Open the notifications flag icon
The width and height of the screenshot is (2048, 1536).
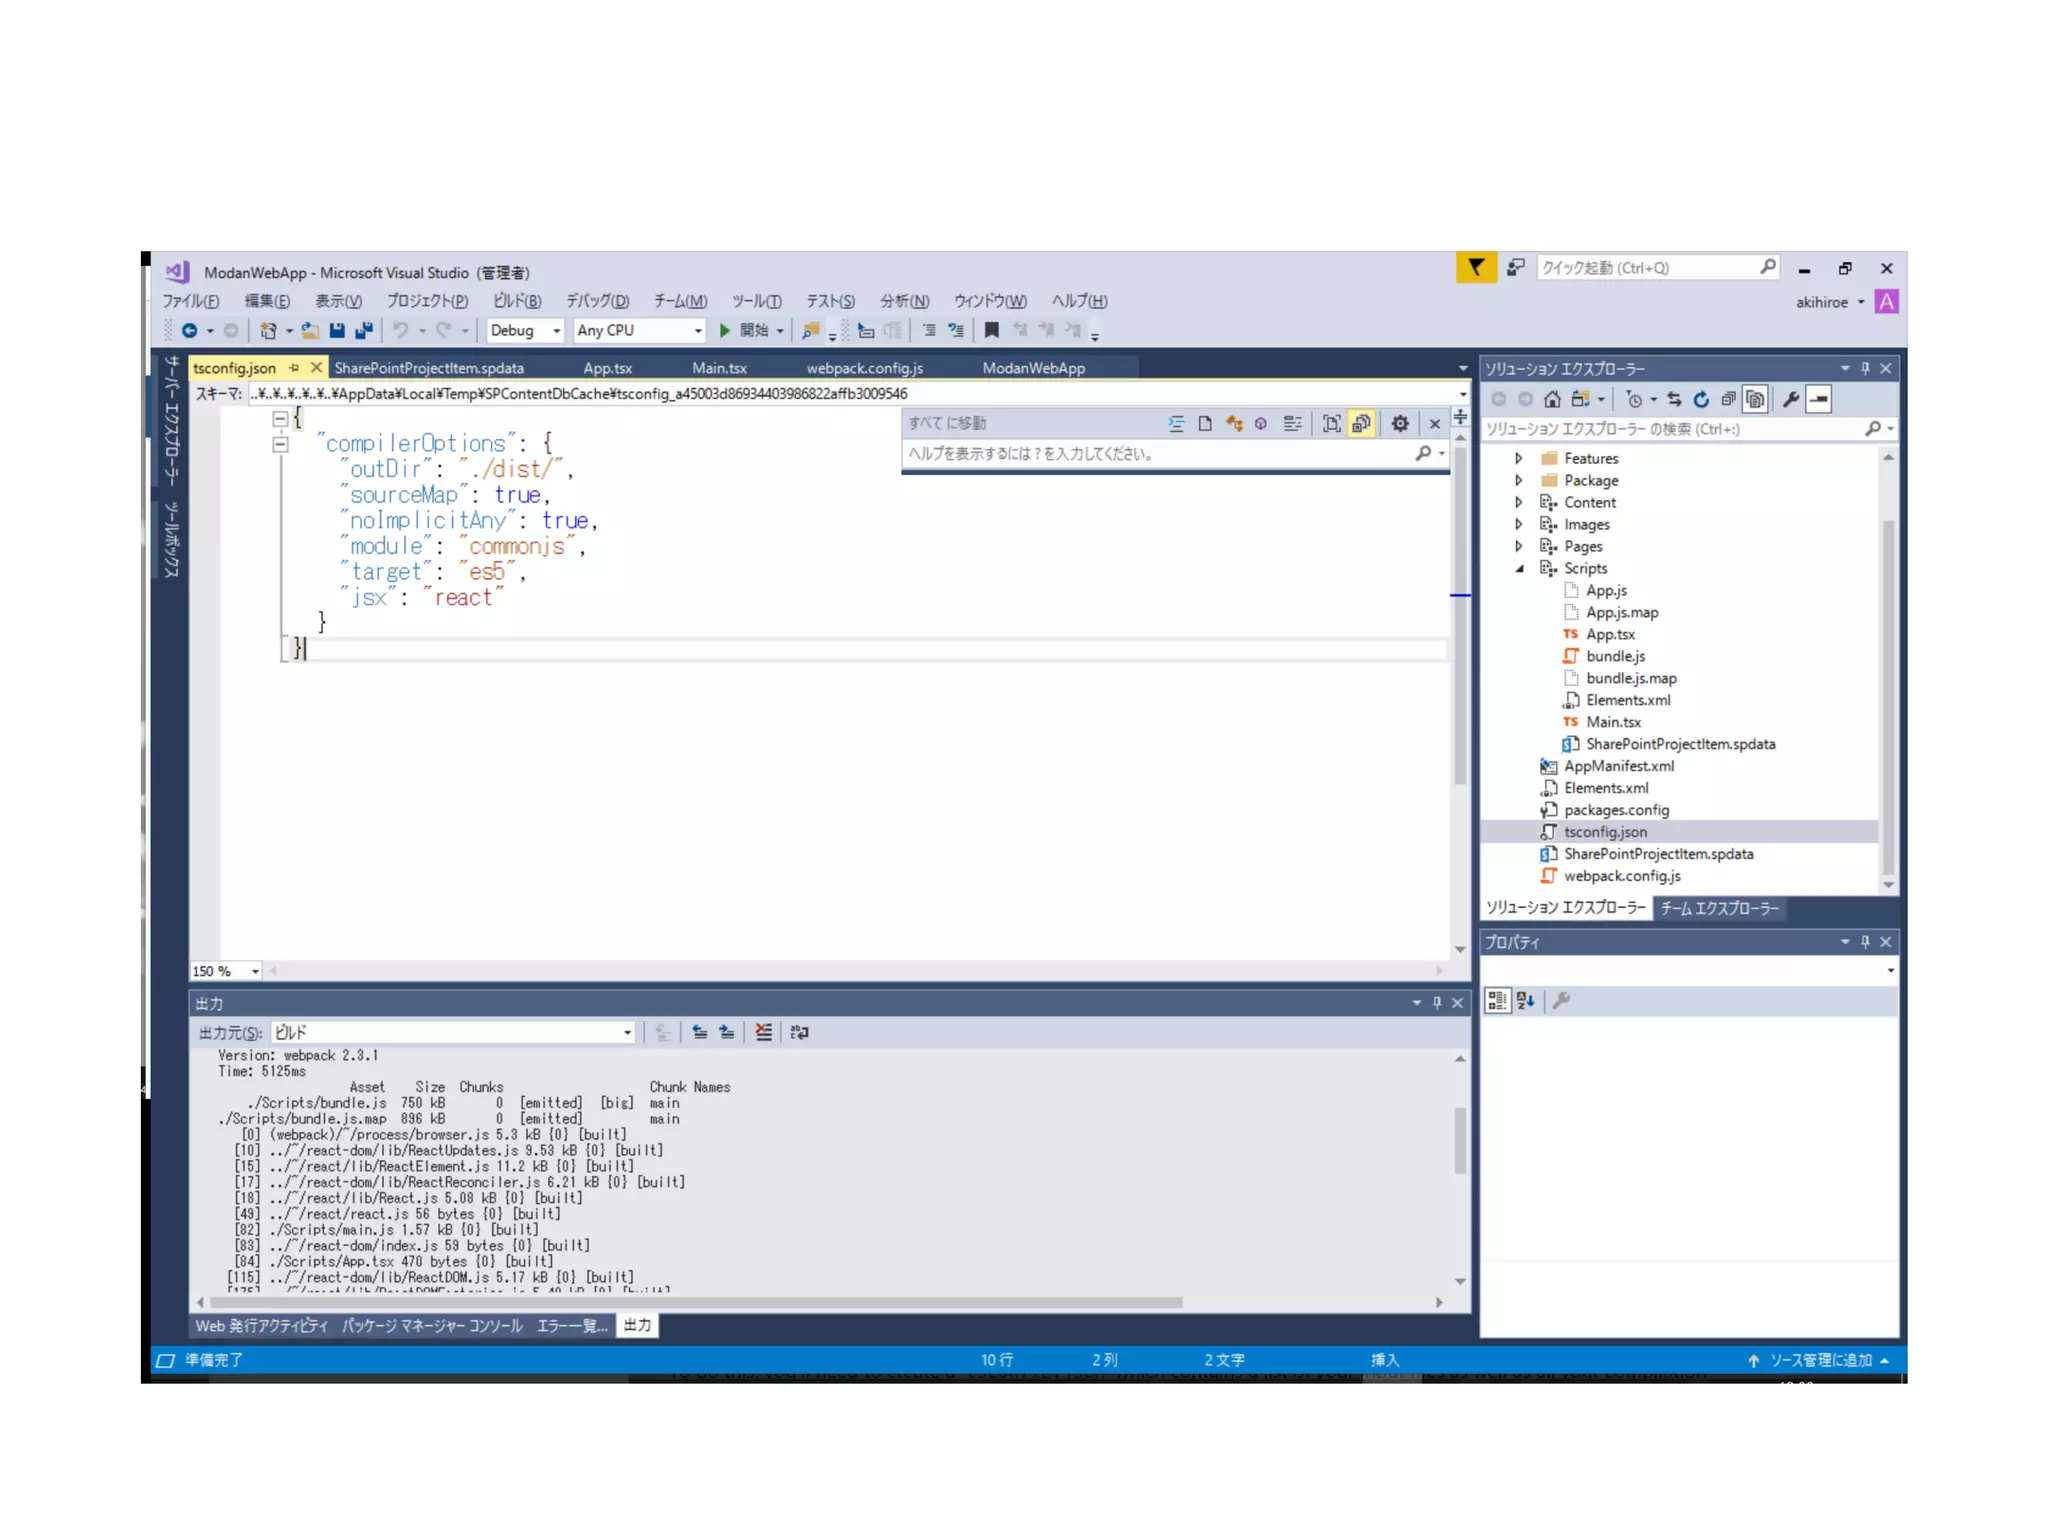[1476, 268]
